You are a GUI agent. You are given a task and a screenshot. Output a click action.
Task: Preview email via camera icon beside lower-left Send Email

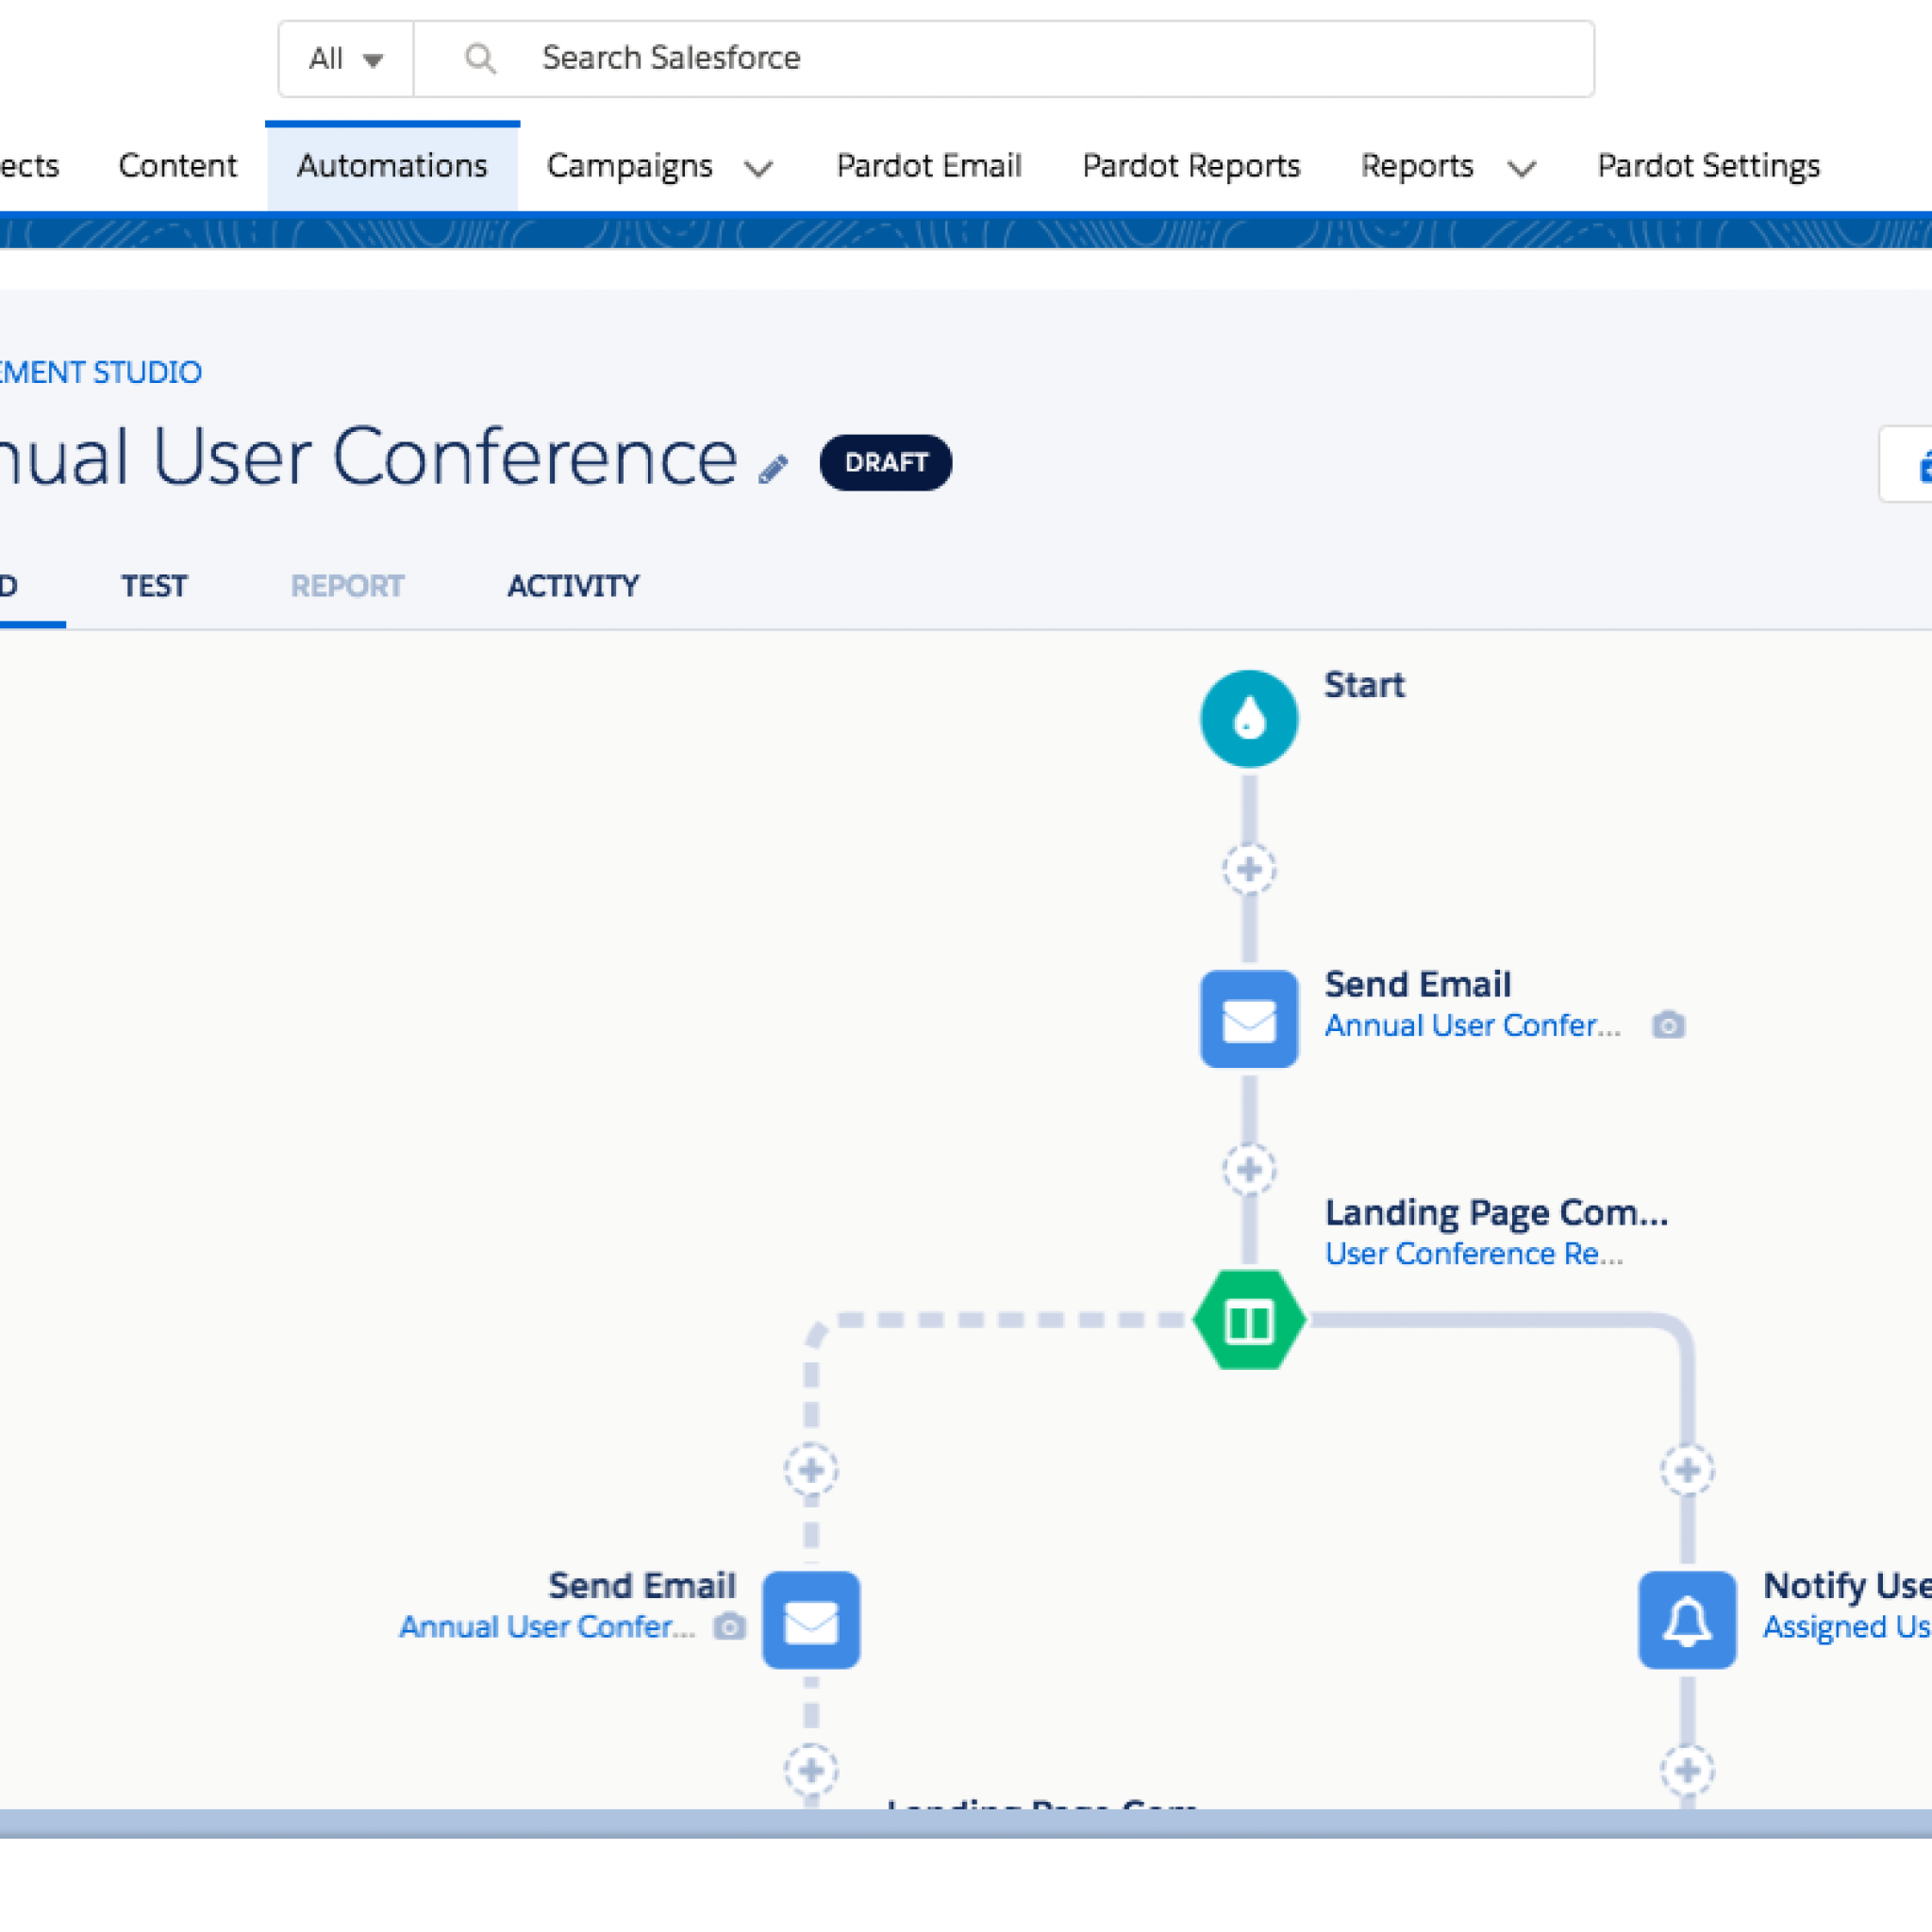click(x=730, y=1627)
